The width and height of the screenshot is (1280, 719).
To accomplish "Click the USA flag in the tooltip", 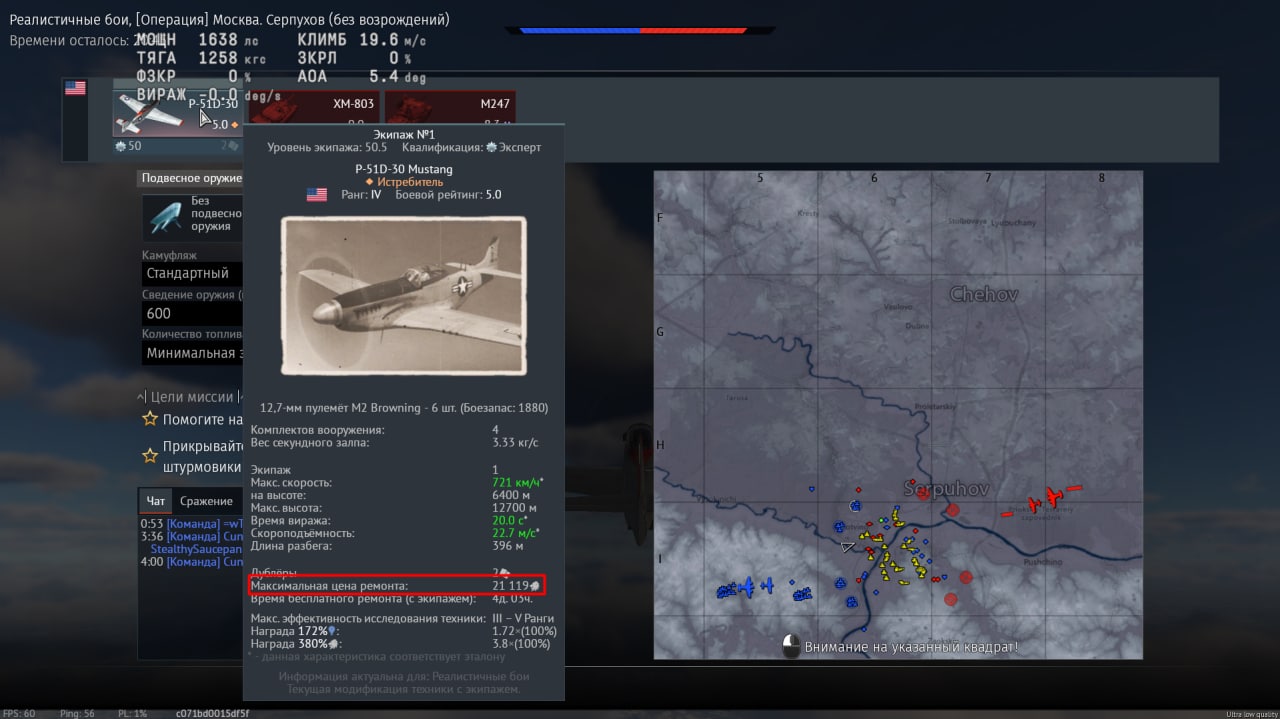I will point(317,195).
